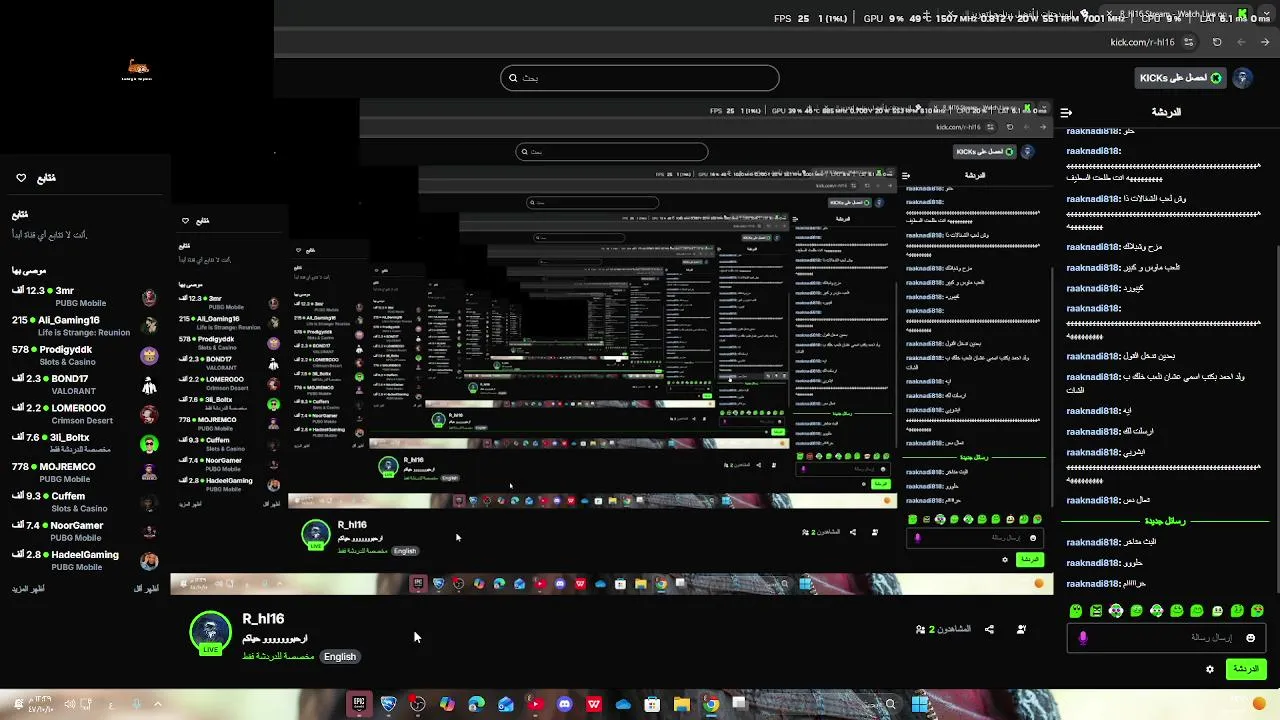Click the English language tag

339,656
